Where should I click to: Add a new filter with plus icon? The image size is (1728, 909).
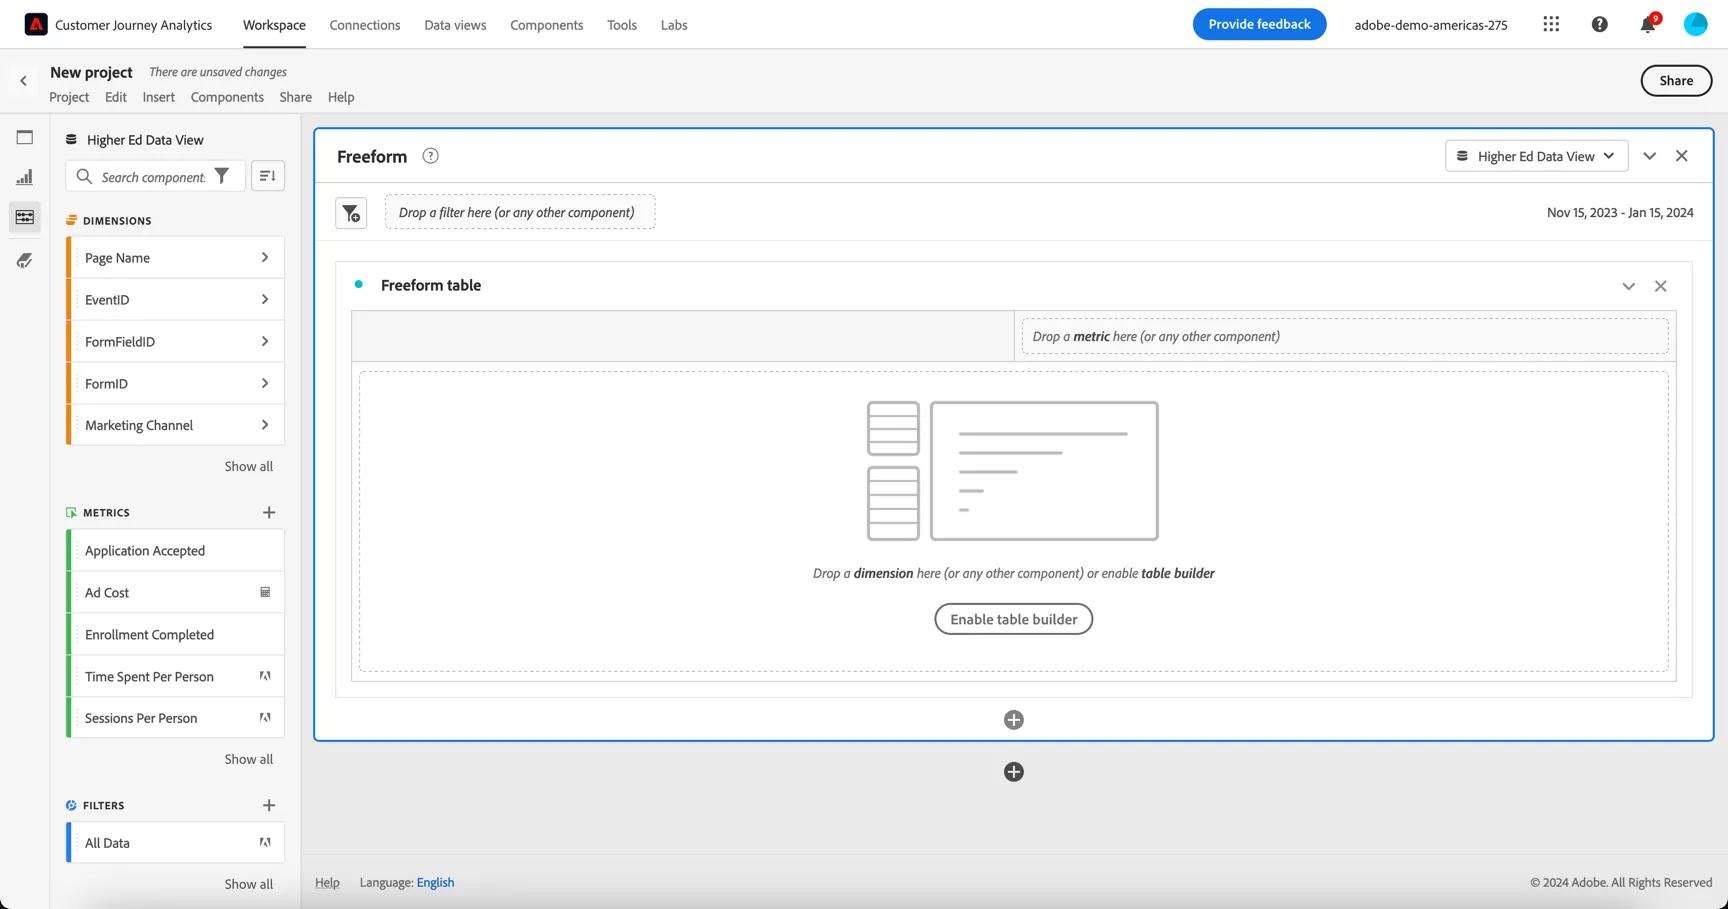(x=269, y=806)
